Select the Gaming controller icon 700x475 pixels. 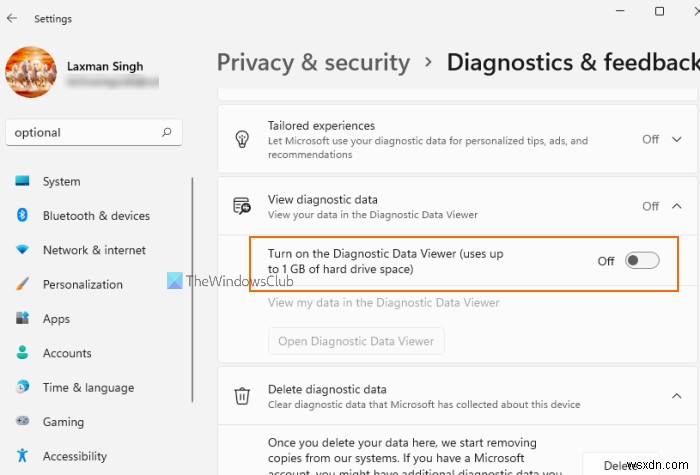tap(22, 422)
